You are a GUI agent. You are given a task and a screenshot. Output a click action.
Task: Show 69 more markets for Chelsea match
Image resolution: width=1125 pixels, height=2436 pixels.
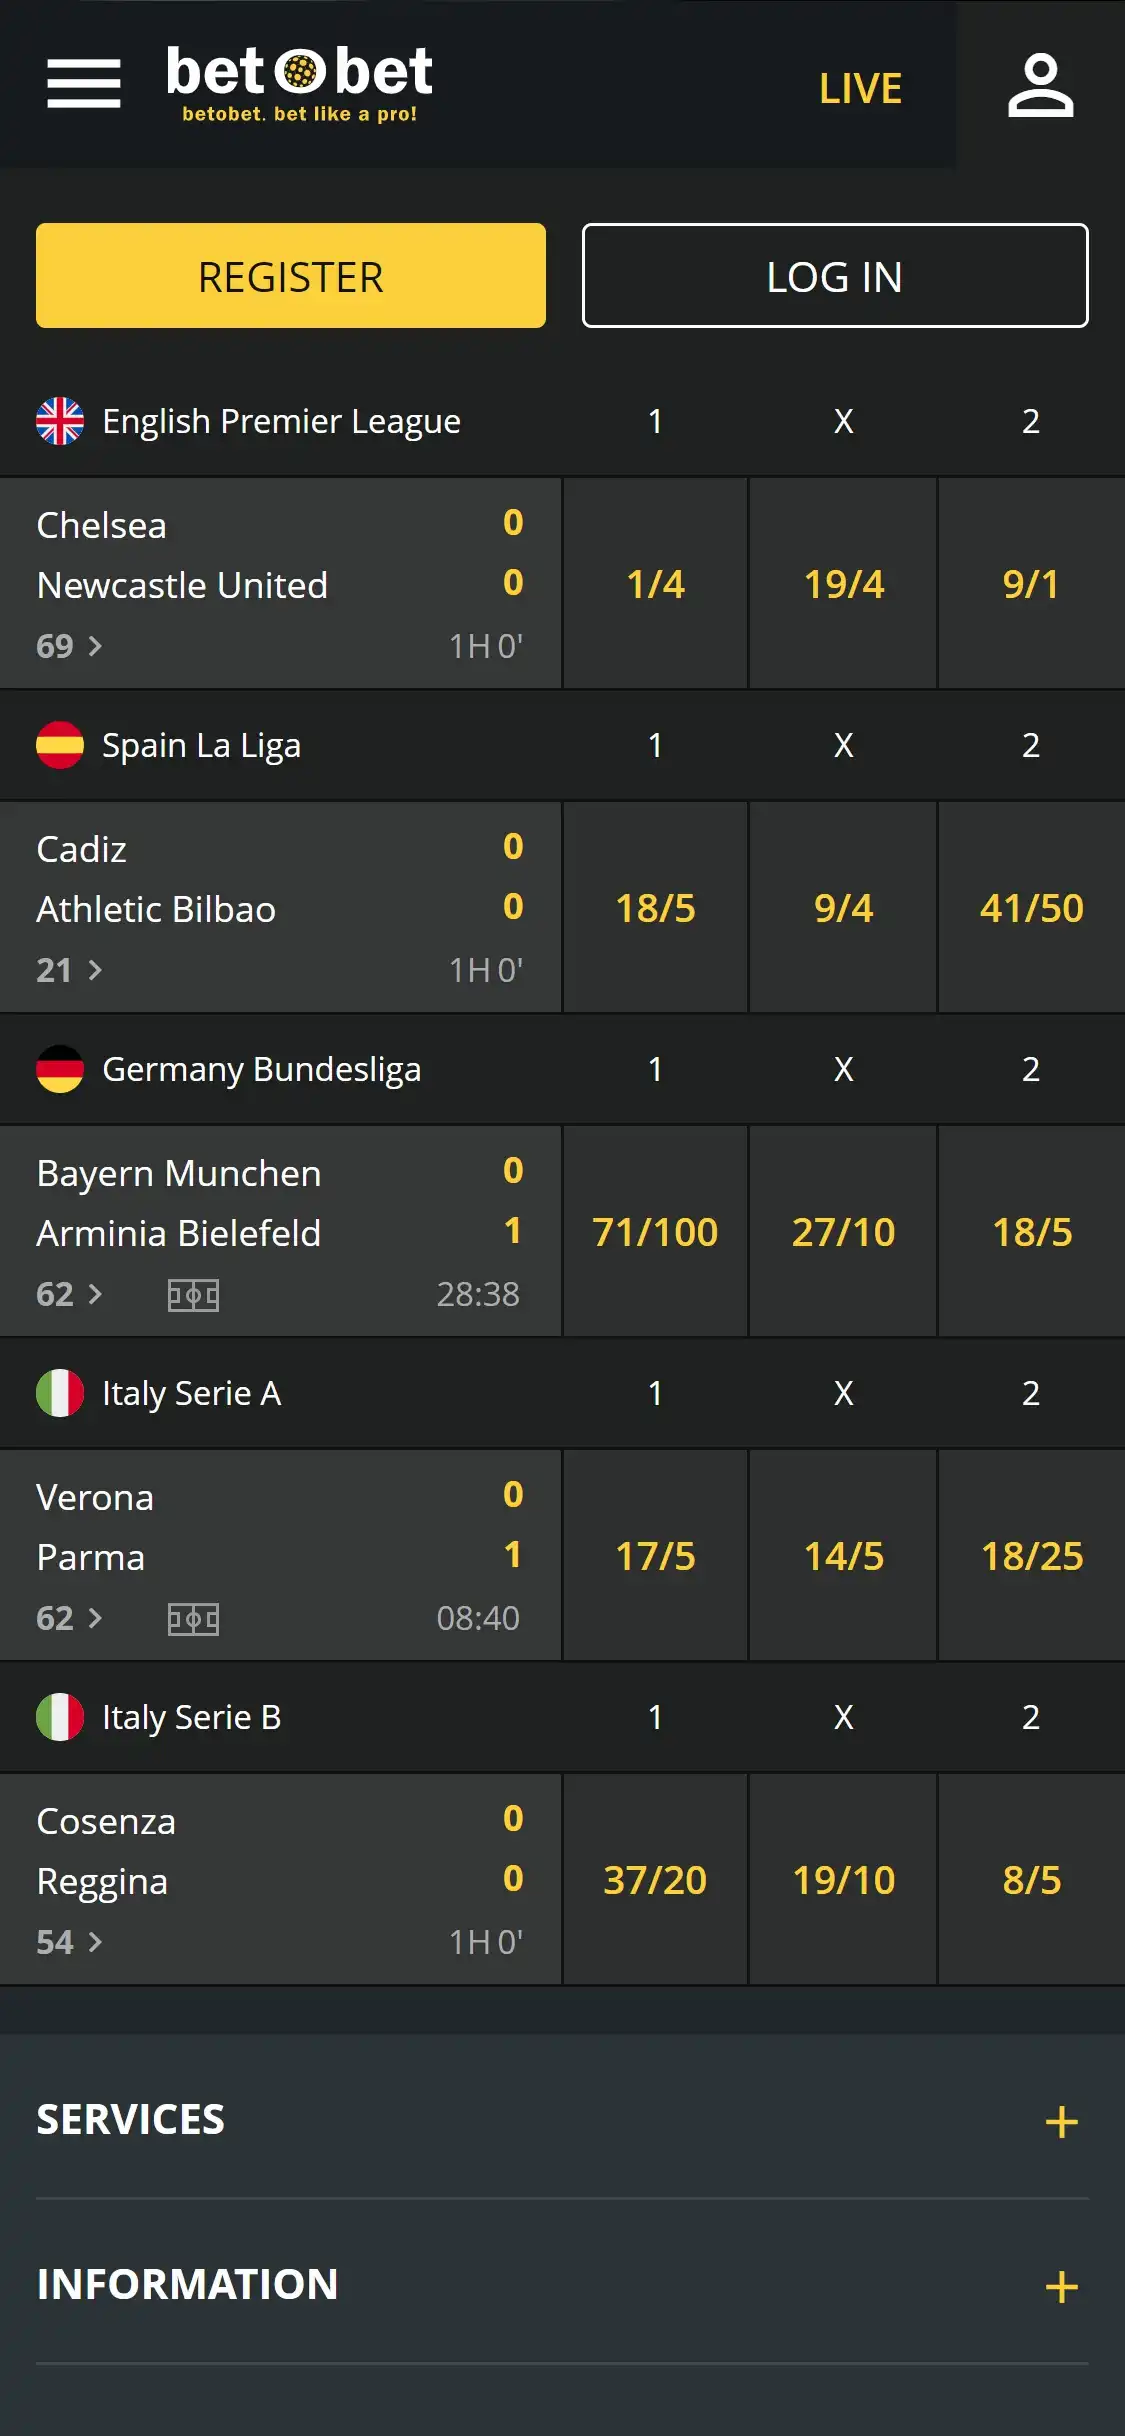[69, 646]
